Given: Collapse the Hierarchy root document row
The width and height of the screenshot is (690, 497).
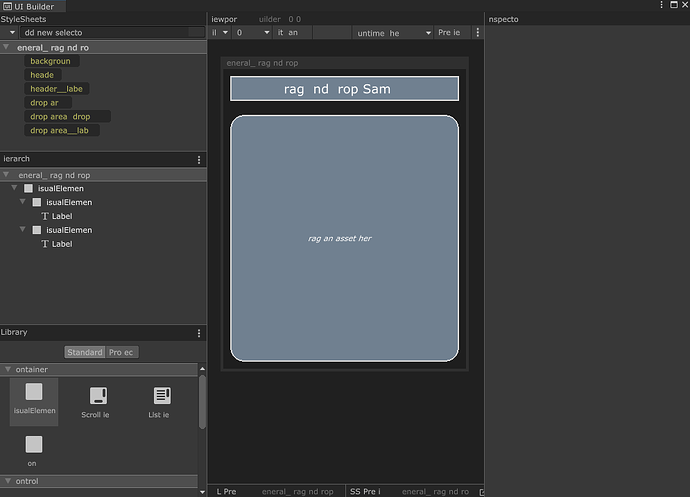Looking at the screenshot, I should (6, 175).
